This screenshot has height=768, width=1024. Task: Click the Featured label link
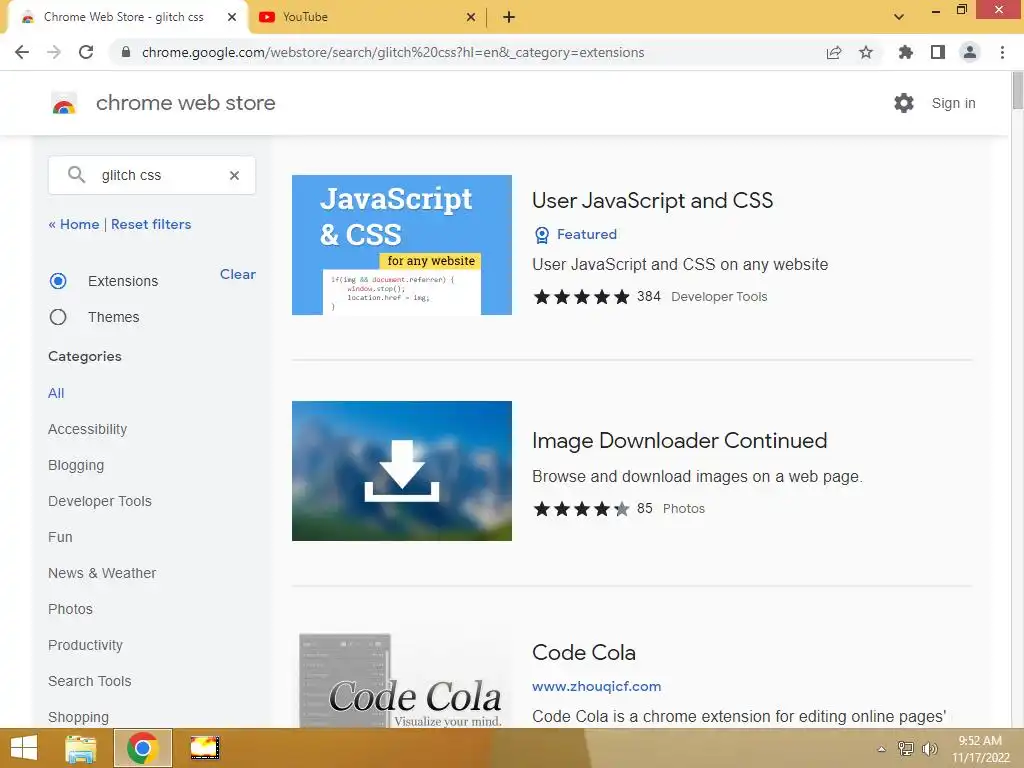586,234
